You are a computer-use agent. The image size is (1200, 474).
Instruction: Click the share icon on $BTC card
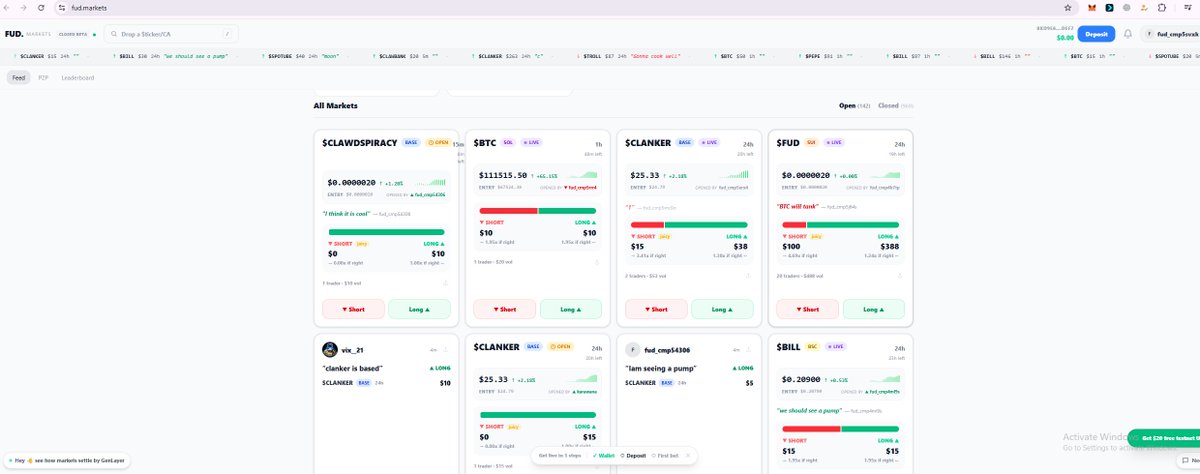(x=597, y=263)
